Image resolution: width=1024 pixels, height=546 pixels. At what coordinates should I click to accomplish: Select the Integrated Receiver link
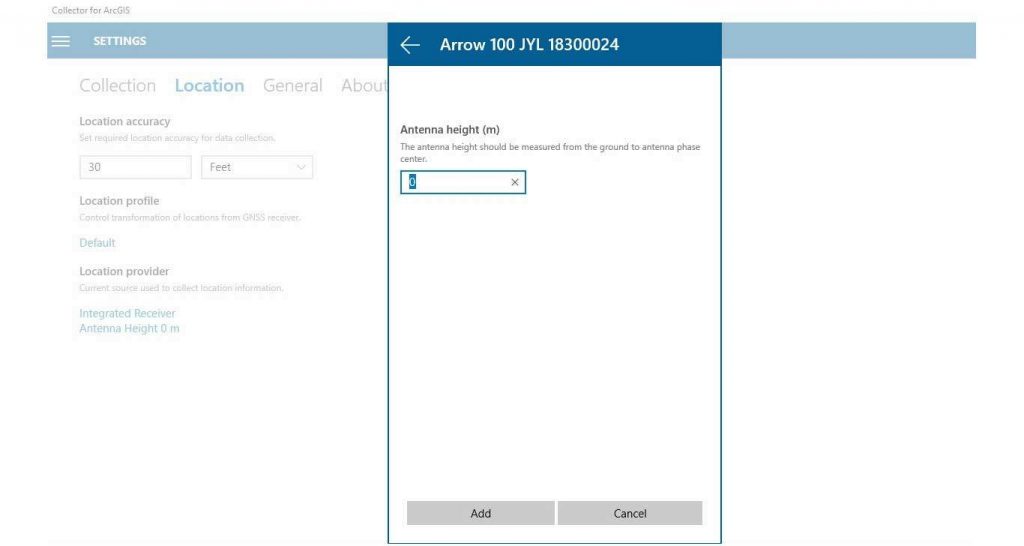[x=127, y=313]
